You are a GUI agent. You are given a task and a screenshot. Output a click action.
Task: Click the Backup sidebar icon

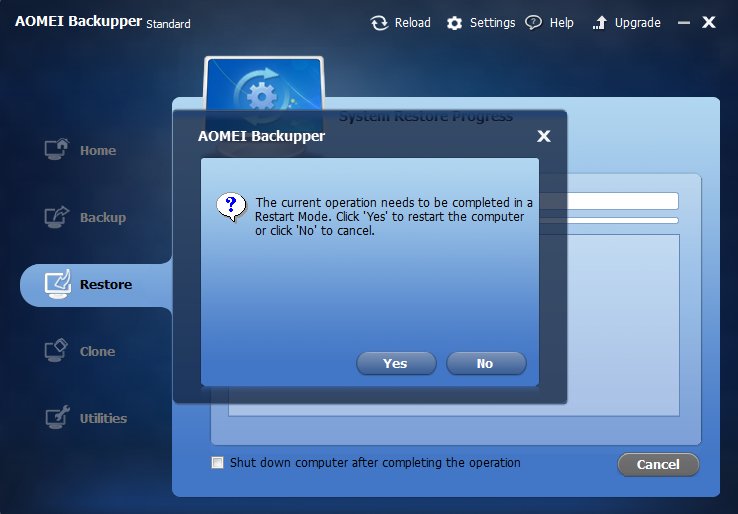tap(57, 217)
